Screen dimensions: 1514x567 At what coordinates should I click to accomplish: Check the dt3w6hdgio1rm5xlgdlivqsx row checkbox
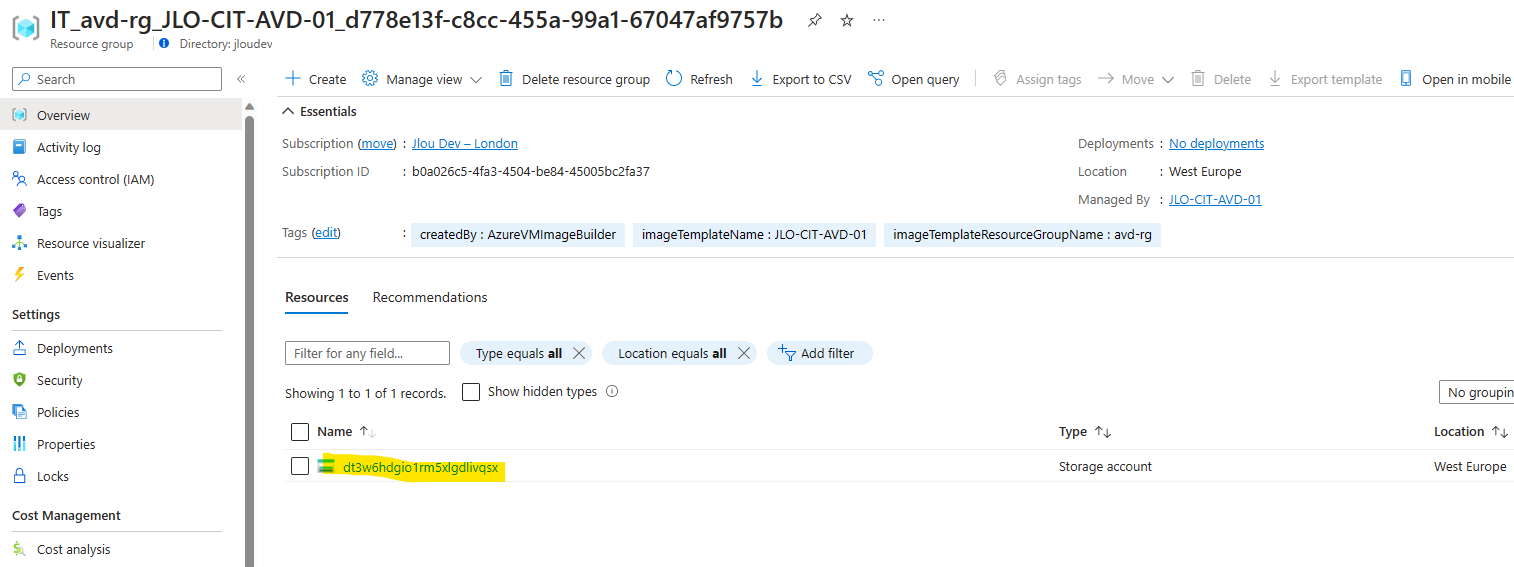point(300,466)
